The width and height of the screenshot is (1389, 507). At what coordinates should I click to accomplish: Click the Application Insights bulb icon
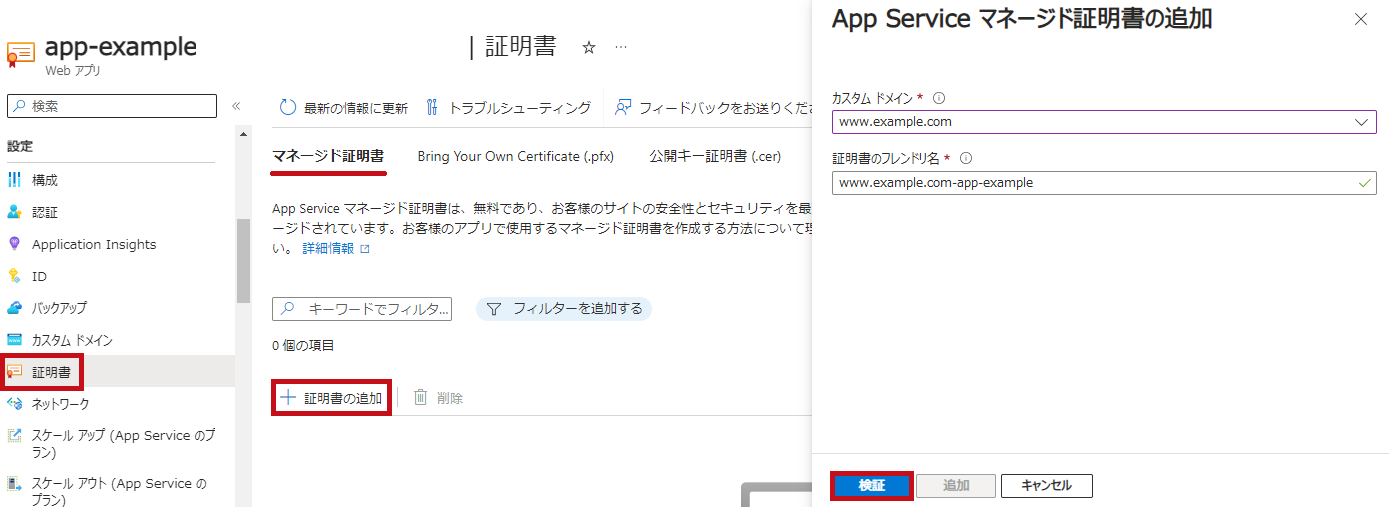click(14, 244)
